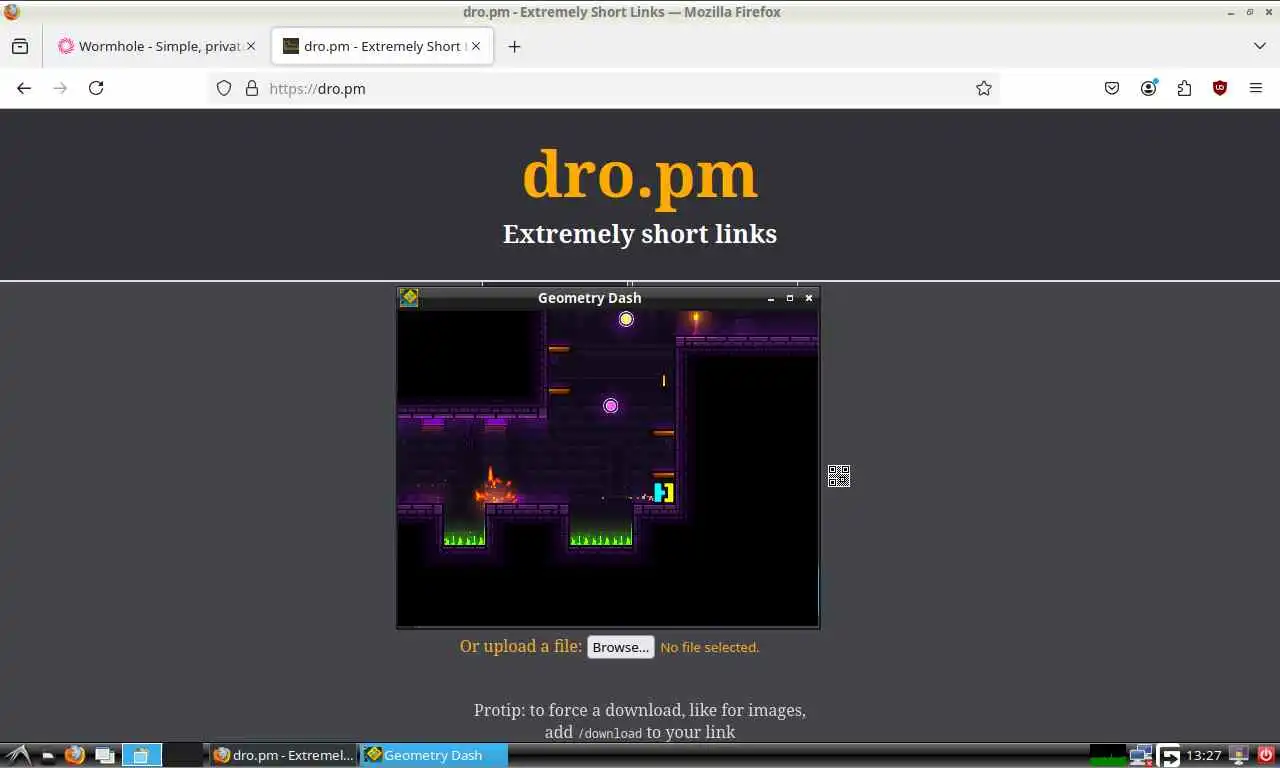
Task: Click "Extremely short links" subtitle
Action: tap(640, 234)
